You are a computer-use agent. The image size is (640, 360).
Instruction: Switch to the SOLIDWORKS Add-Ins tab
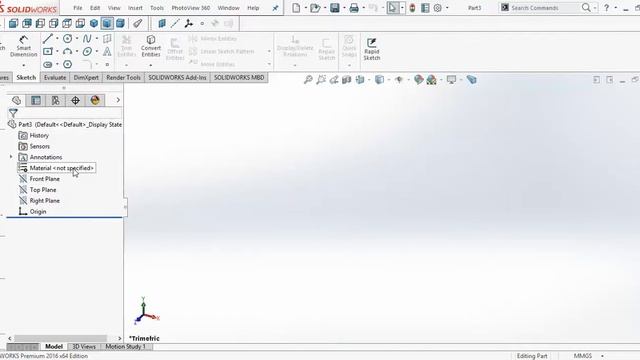point(177,78)
